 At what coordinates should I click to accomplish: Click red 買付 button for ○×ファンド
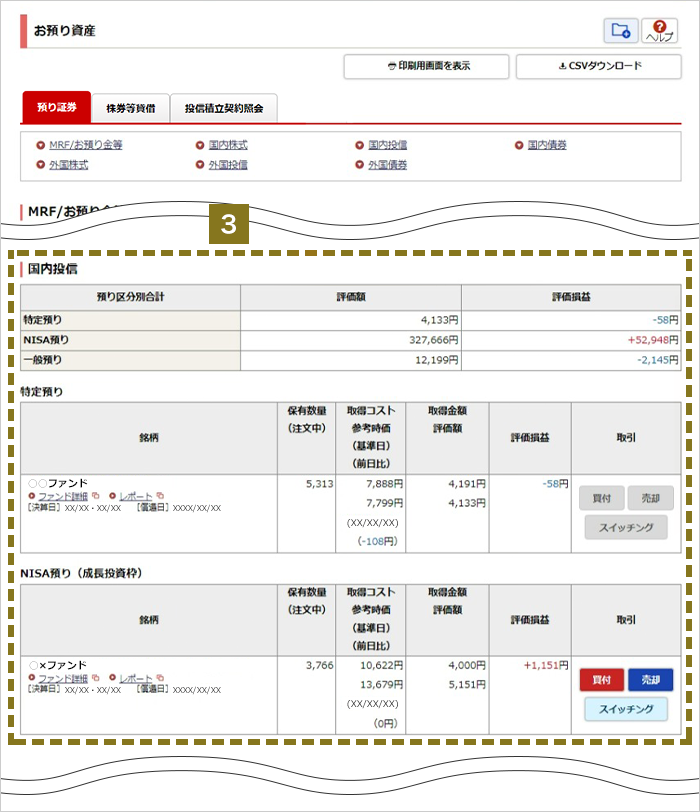pos(601,680)
